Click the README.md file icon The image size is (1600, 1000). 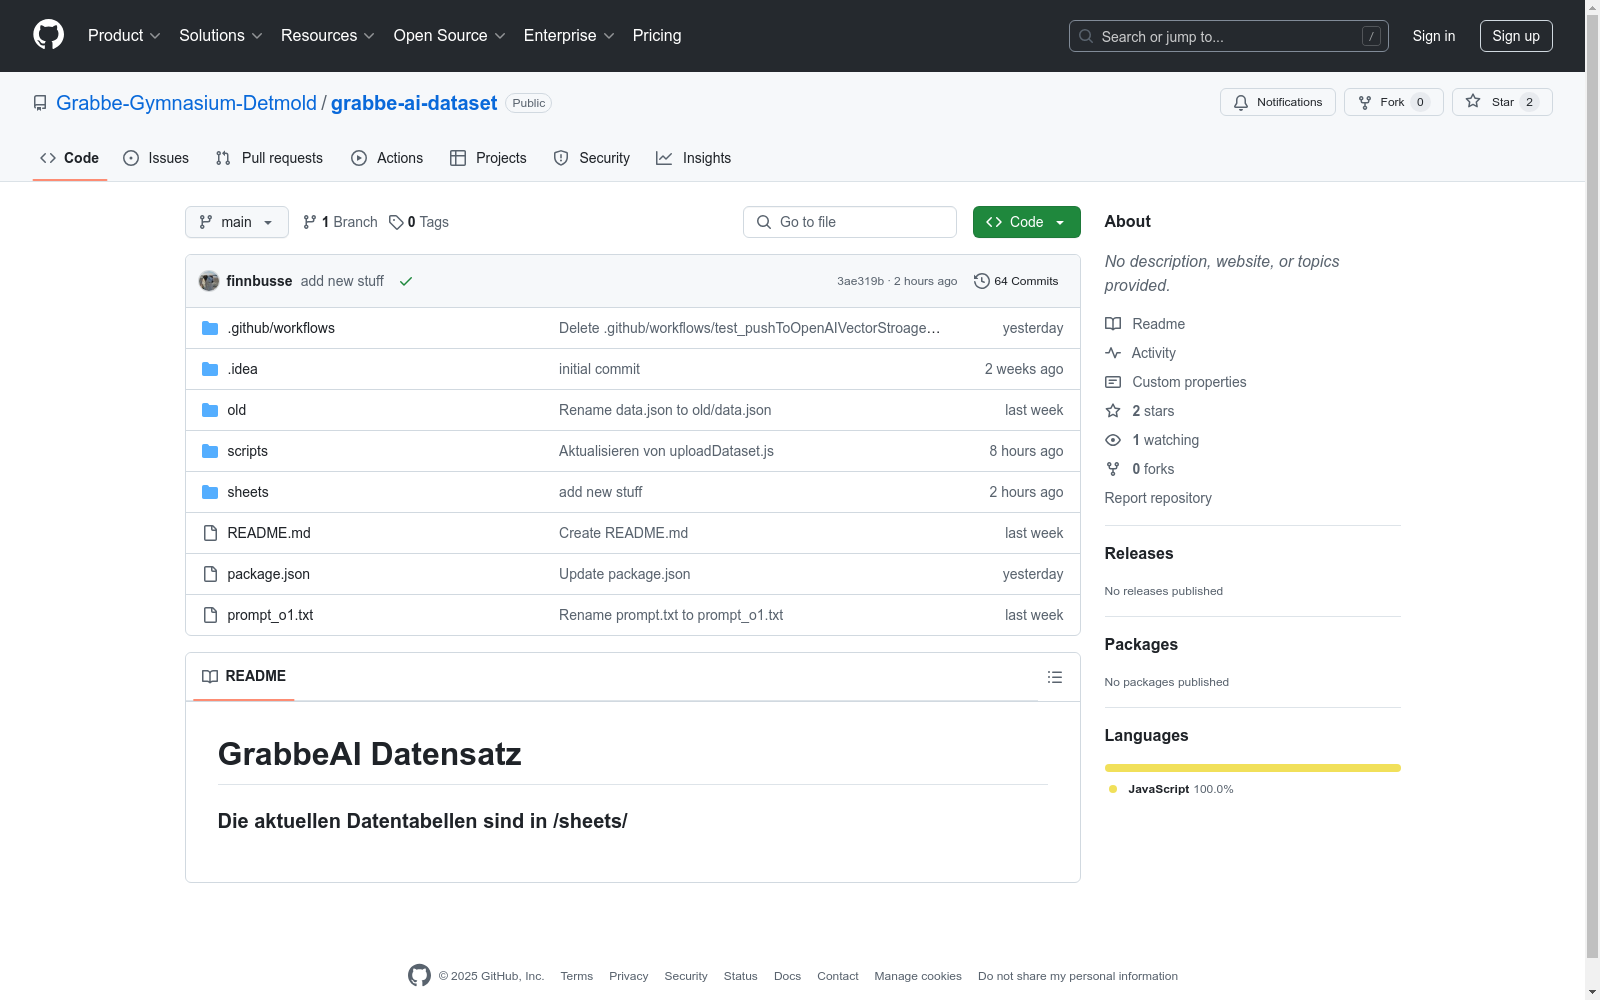210,533
